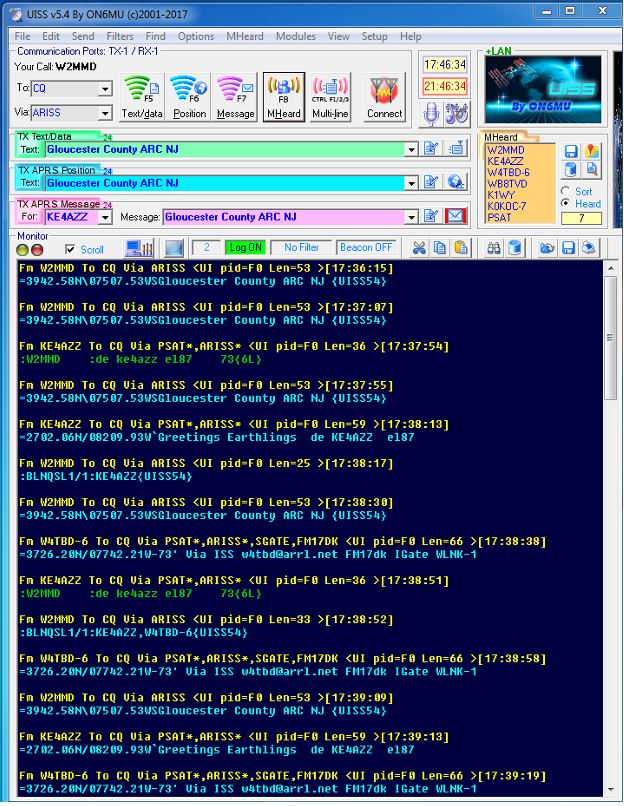Show MHeard stations on map
Image resolution: width=624 pixels, height=806 pixels.
pos(591,151)
